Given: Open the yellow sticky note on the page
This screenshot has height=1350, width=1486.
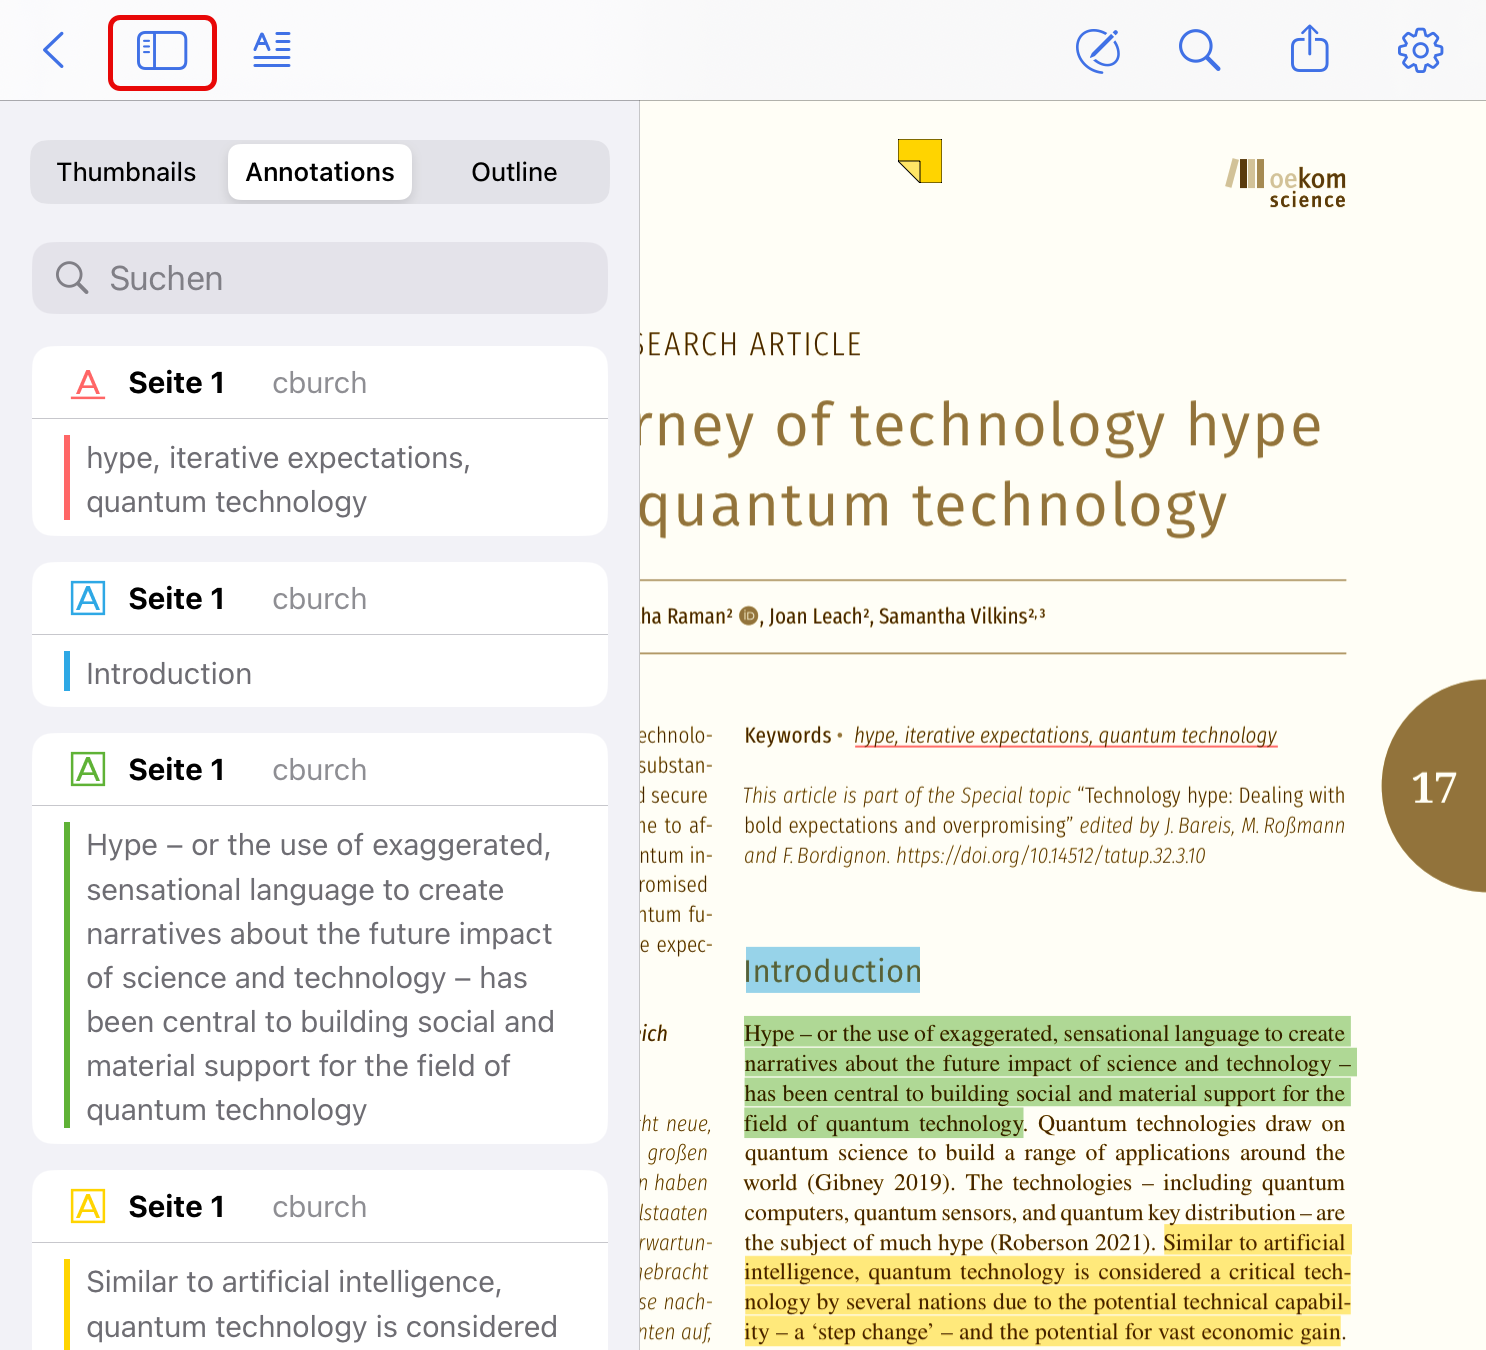Looking at the screenshot, I should pyautogui.click(x=920, y=161).
